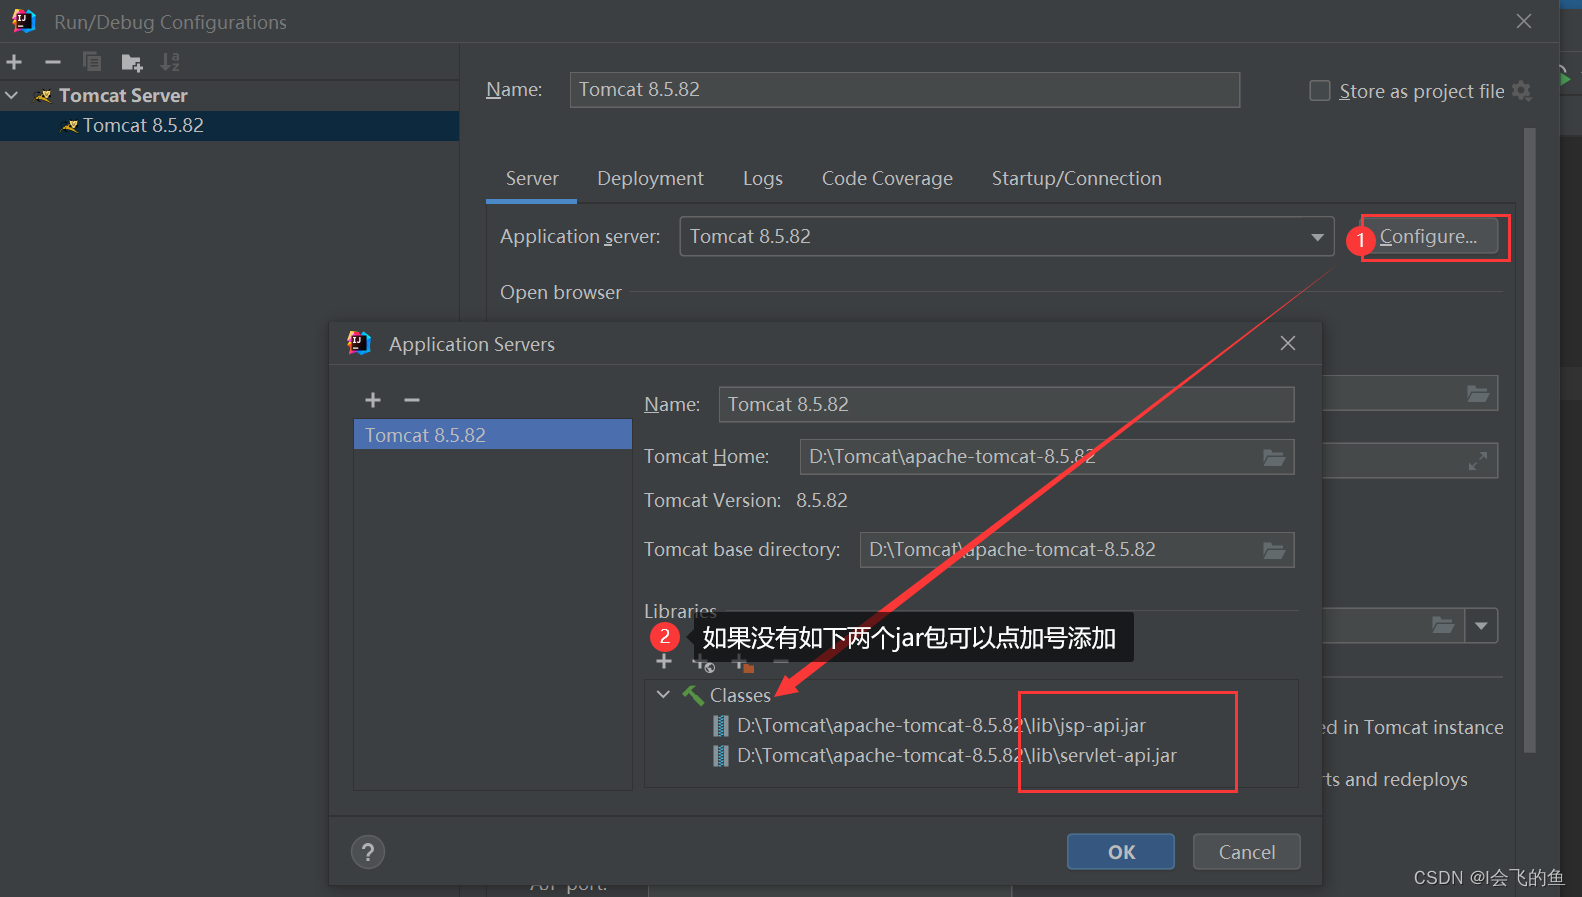Browse for Tomcat Home folder
Screen dimensions: 1582x897
click(1274, 457)
